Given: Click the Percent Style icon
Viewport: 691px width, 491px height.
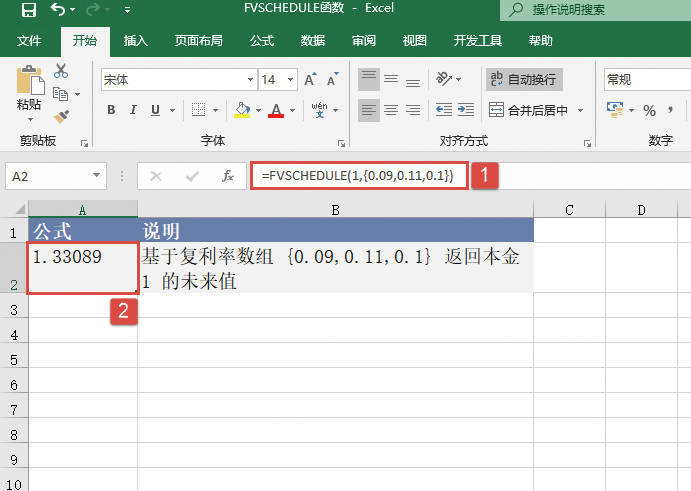Looking at the screenshot, I should 649,110.
